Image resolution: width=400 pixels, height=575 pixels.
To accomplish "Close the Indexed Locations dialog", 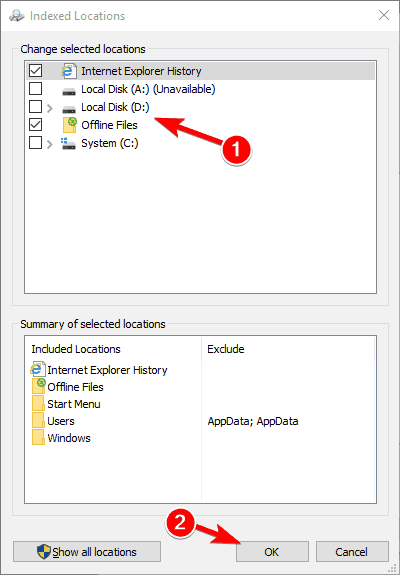I will [384, 15].
